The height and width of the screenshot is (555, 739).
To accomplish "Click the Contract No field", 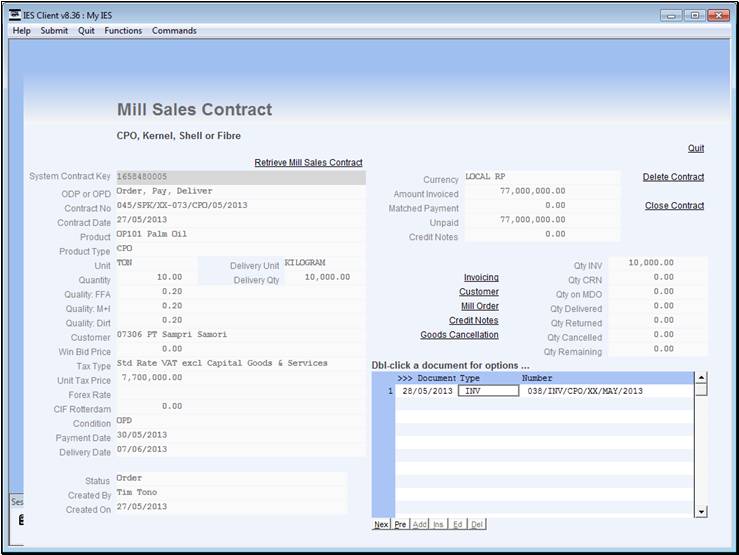I will click(240, 205).
